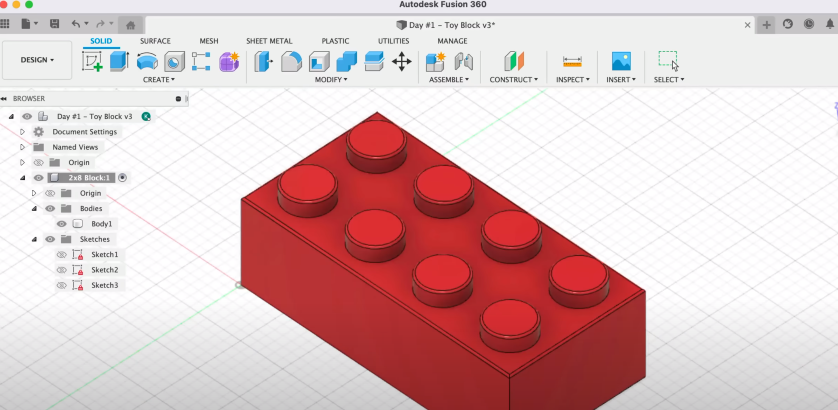Switch to the MESH tab

[209, 41]
